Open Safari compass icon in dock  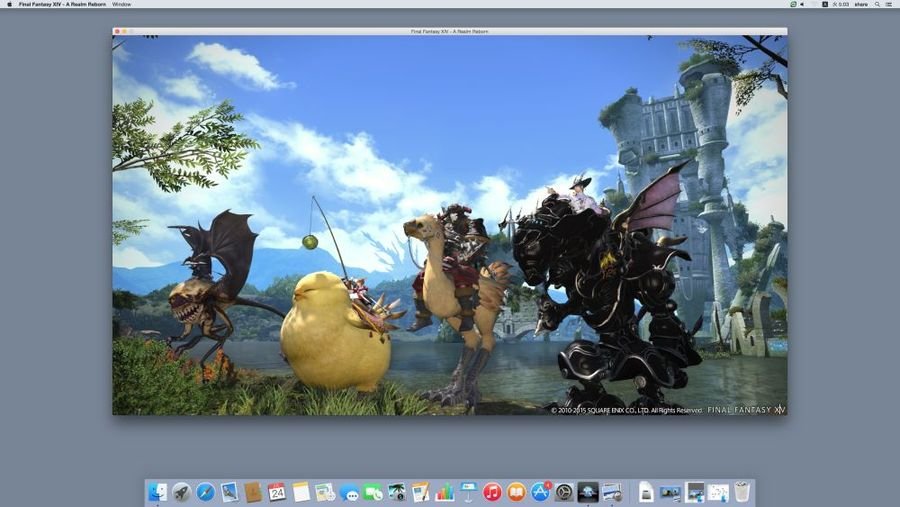pos(205,492)
